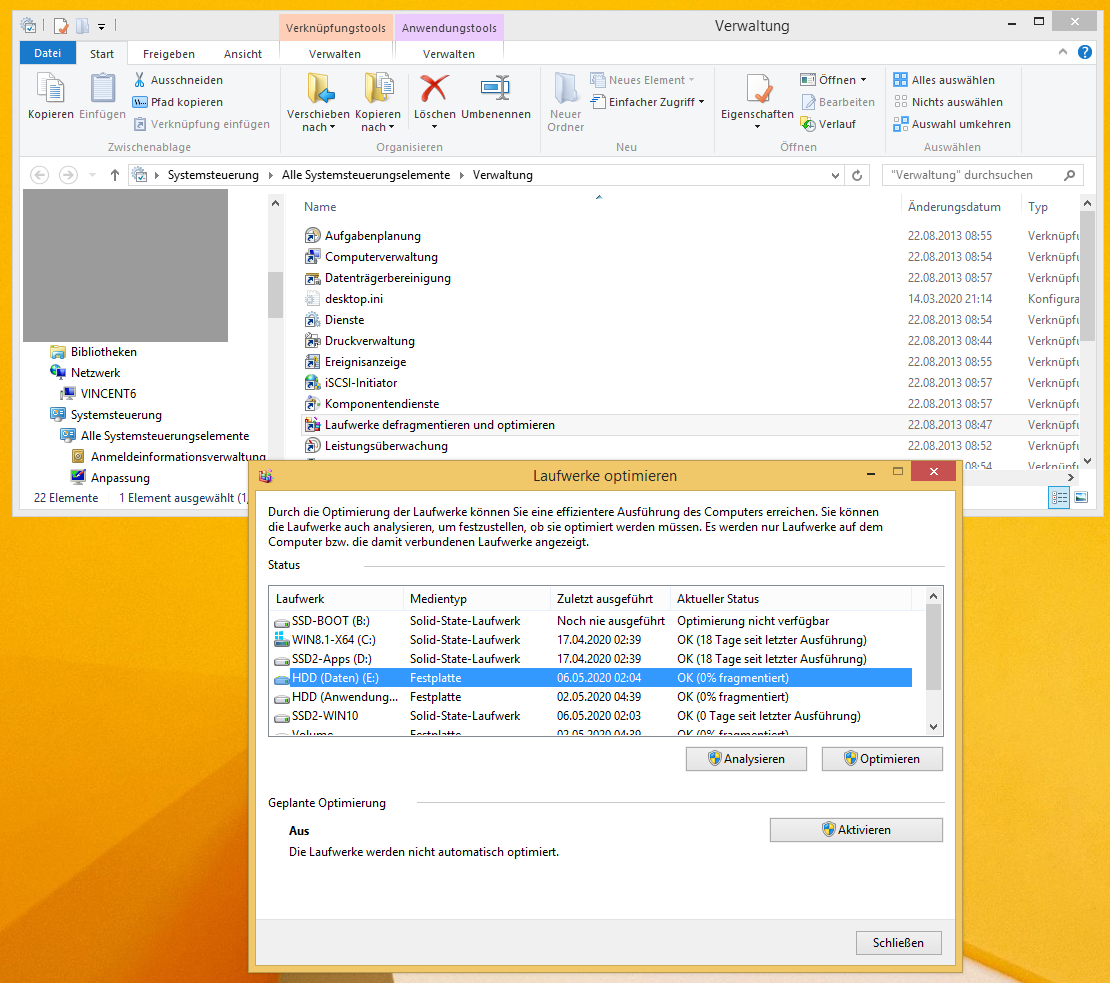
Task: Switch to the Start ribbon tab
Action: pyautogui.click(x=102, y=54)
